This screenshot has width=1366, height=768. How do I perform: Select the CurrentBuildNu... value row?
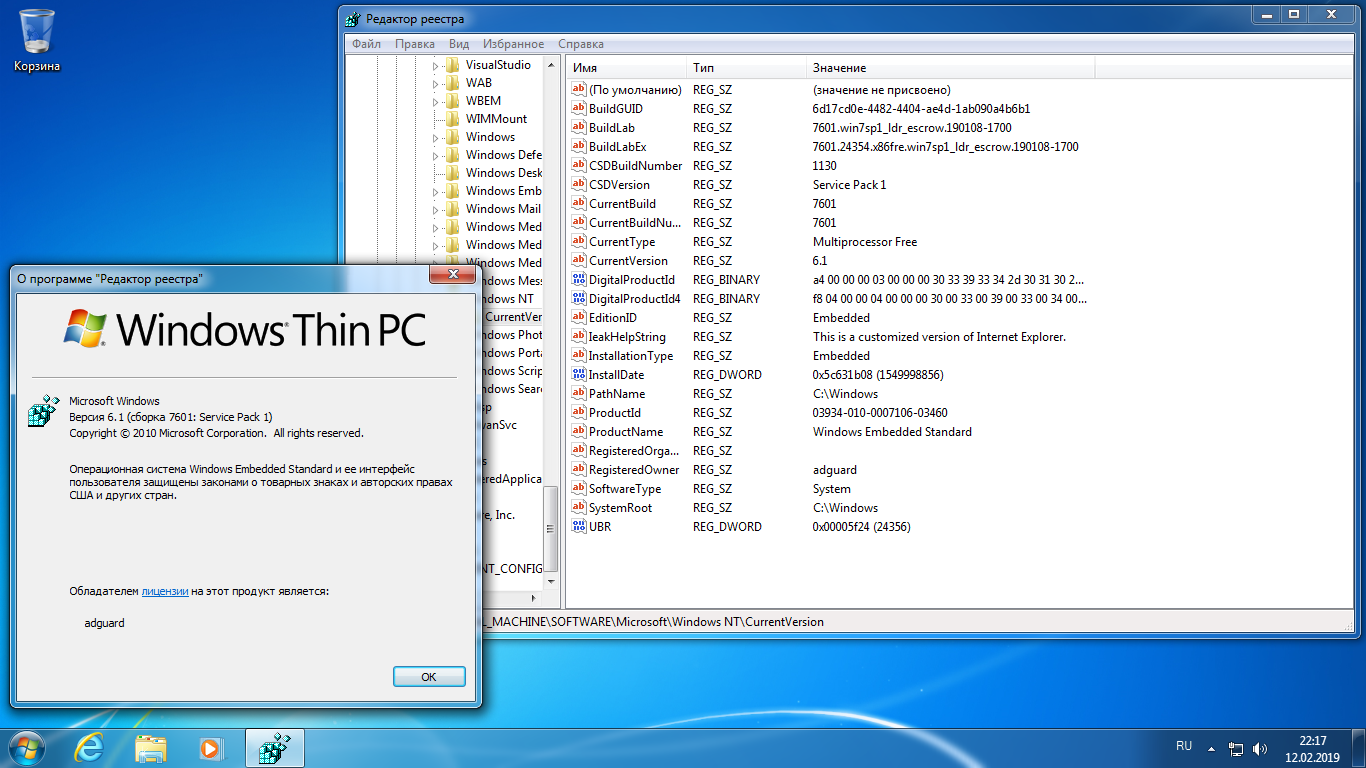point(830,222)
